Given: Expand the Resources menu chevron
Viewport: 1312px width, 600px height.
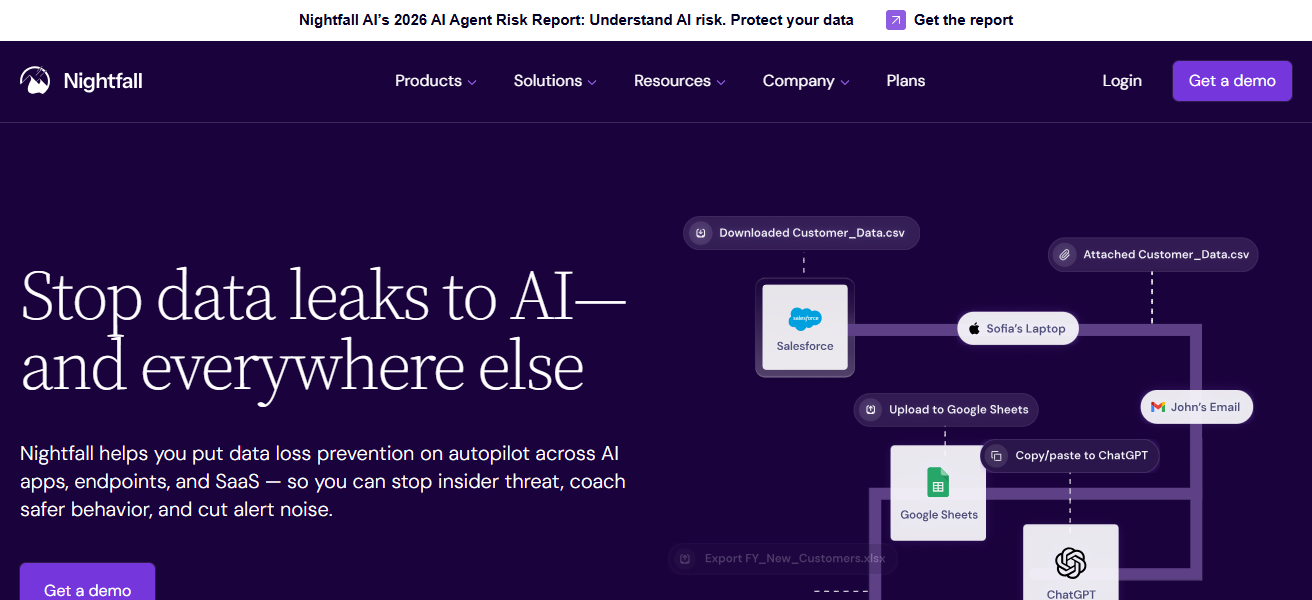Looking at the screenshot, I should pos(721,82).
